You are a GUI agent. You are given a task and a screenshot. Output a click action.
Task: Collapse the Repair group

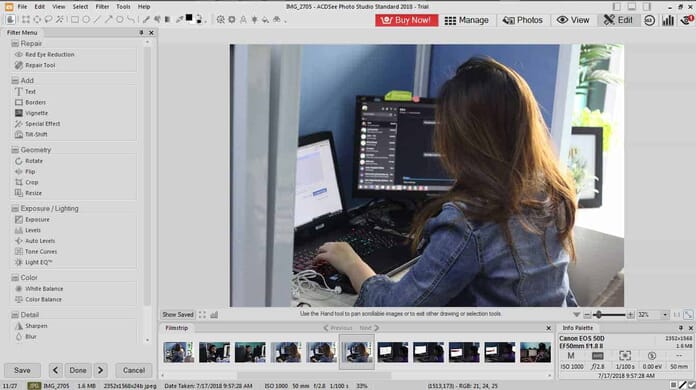coord(15,43)
